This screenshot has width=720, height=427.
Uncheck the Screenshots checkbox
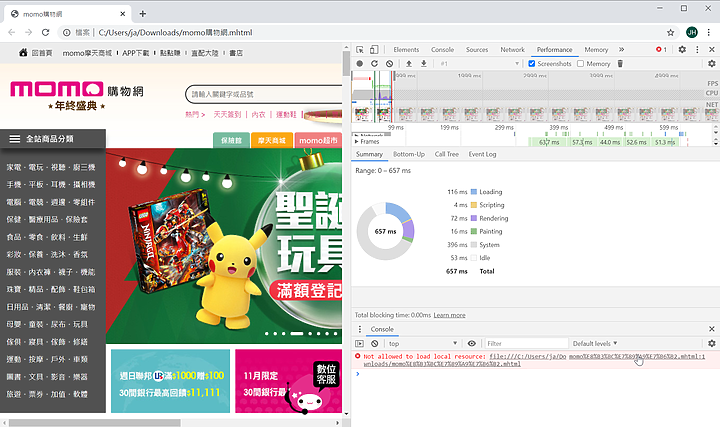coord(532,63)
